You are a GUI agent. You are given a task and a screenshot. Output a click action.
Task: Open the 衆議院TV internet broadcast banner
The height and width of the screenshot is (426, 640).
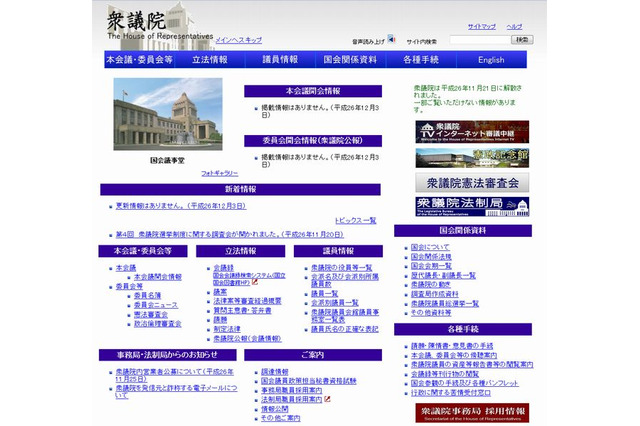click(472, 132)
